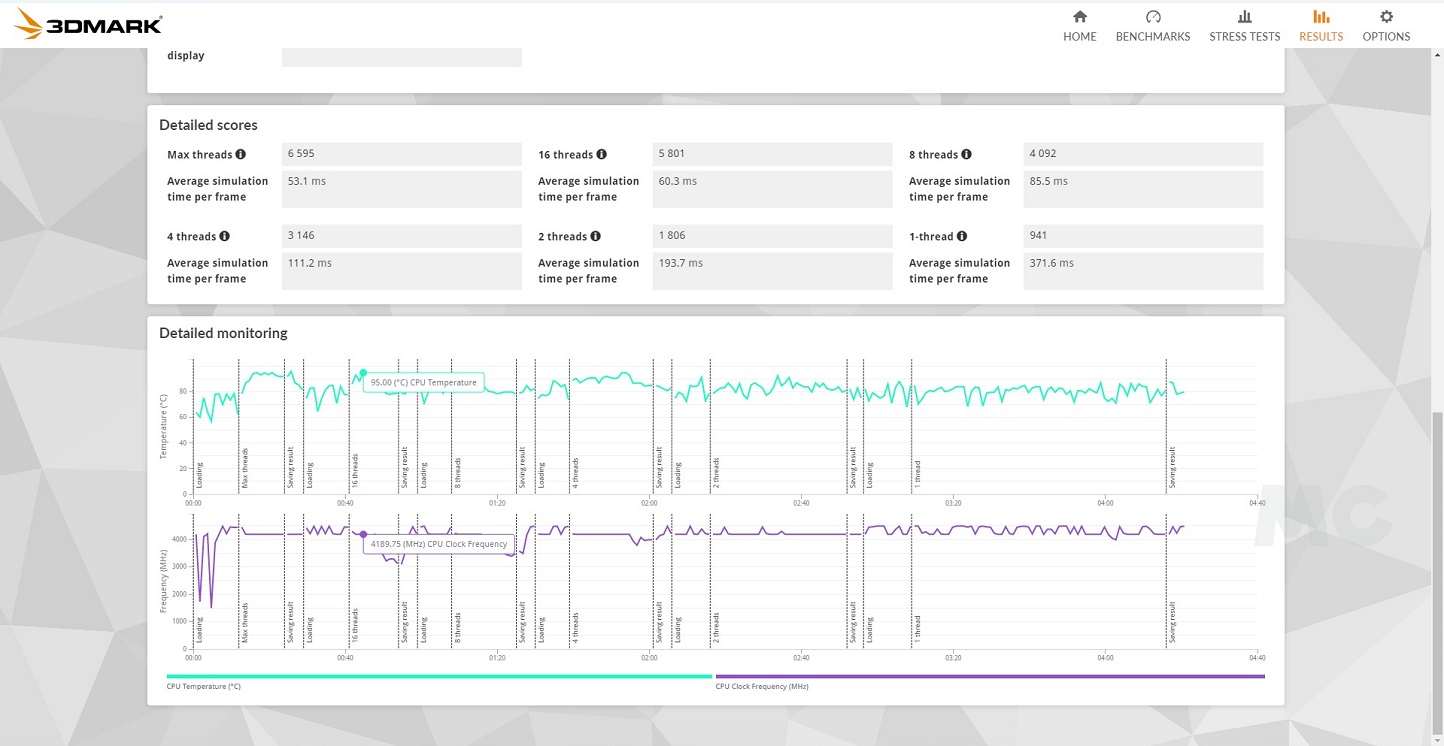1444x746 pixels.
Task: Click the Max threads info icon
Action: point(241,155)
